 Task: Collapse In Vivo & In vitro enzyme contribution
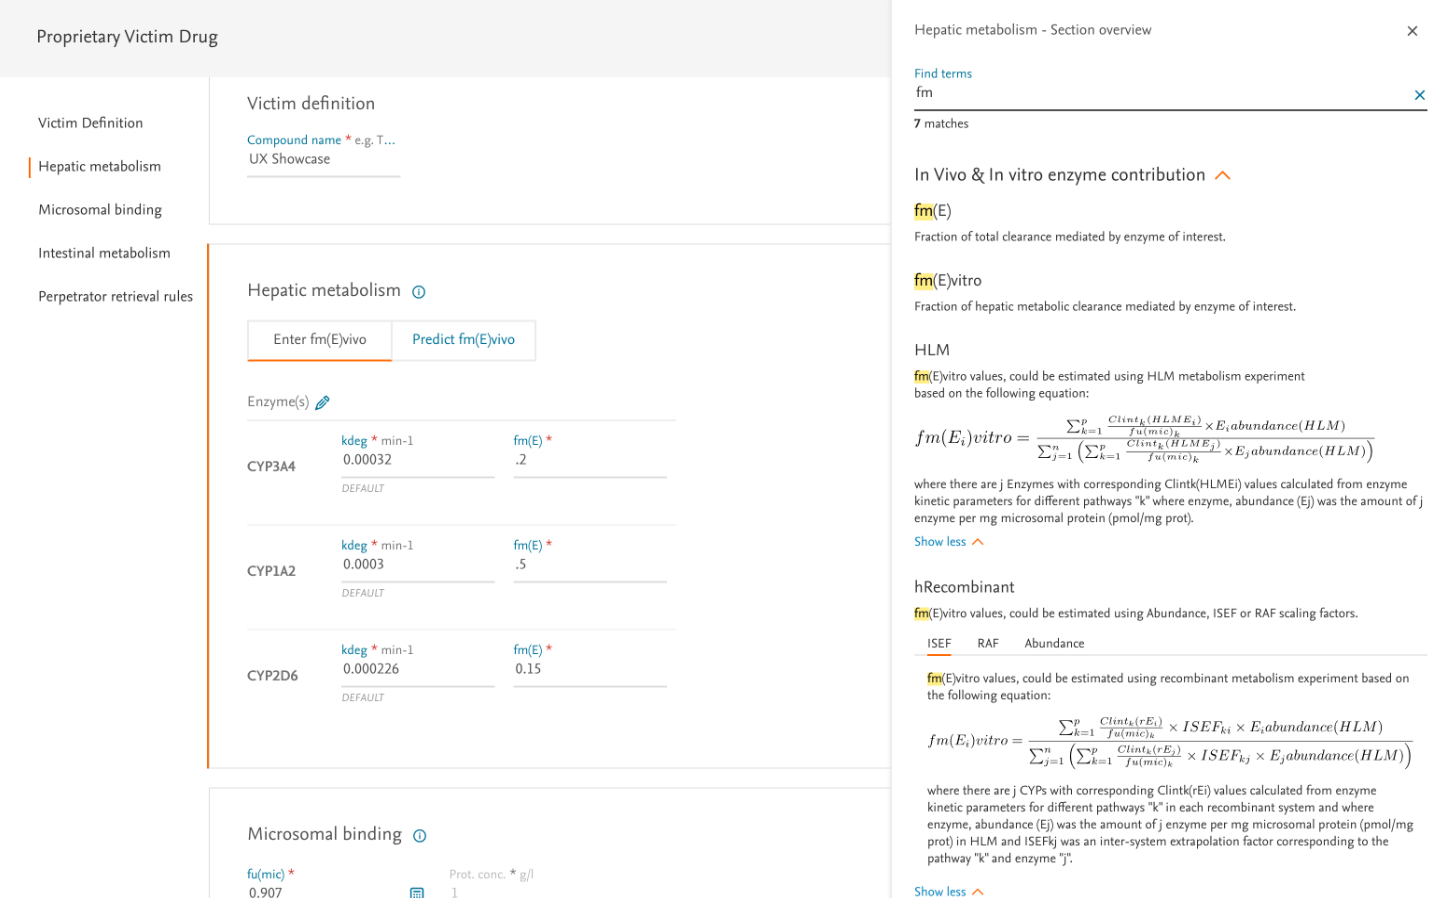click(x=1222, y=176)
